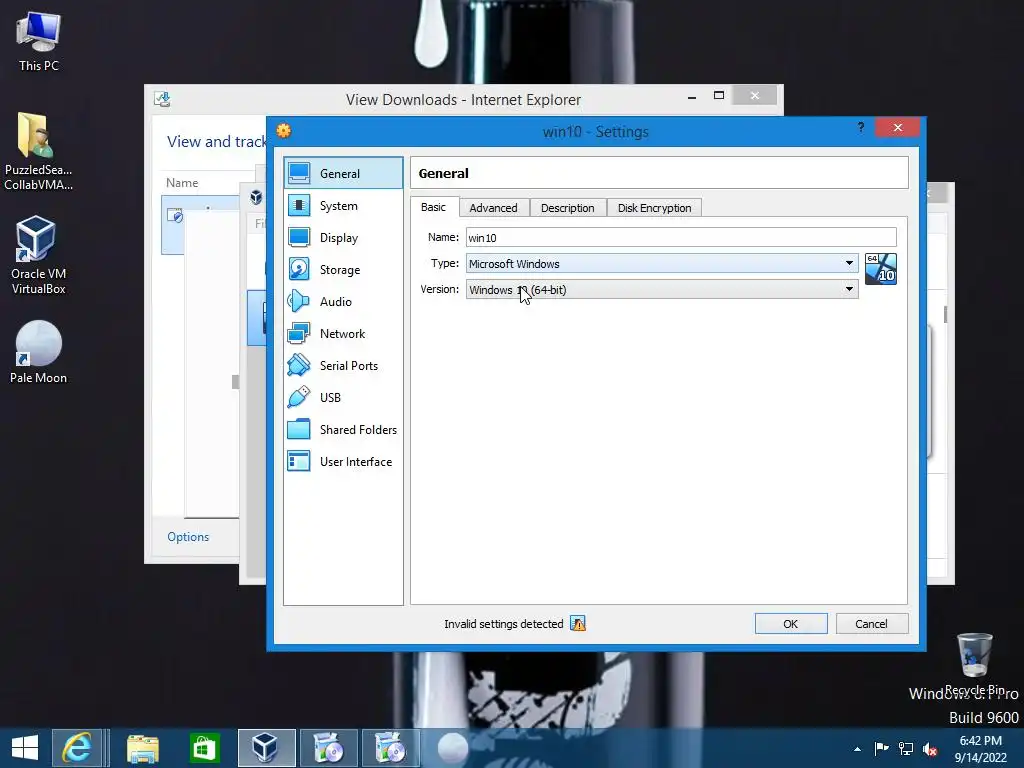Screen dimensions: 1024x768
Task: Open the General settings category
Action: [343, 173]
